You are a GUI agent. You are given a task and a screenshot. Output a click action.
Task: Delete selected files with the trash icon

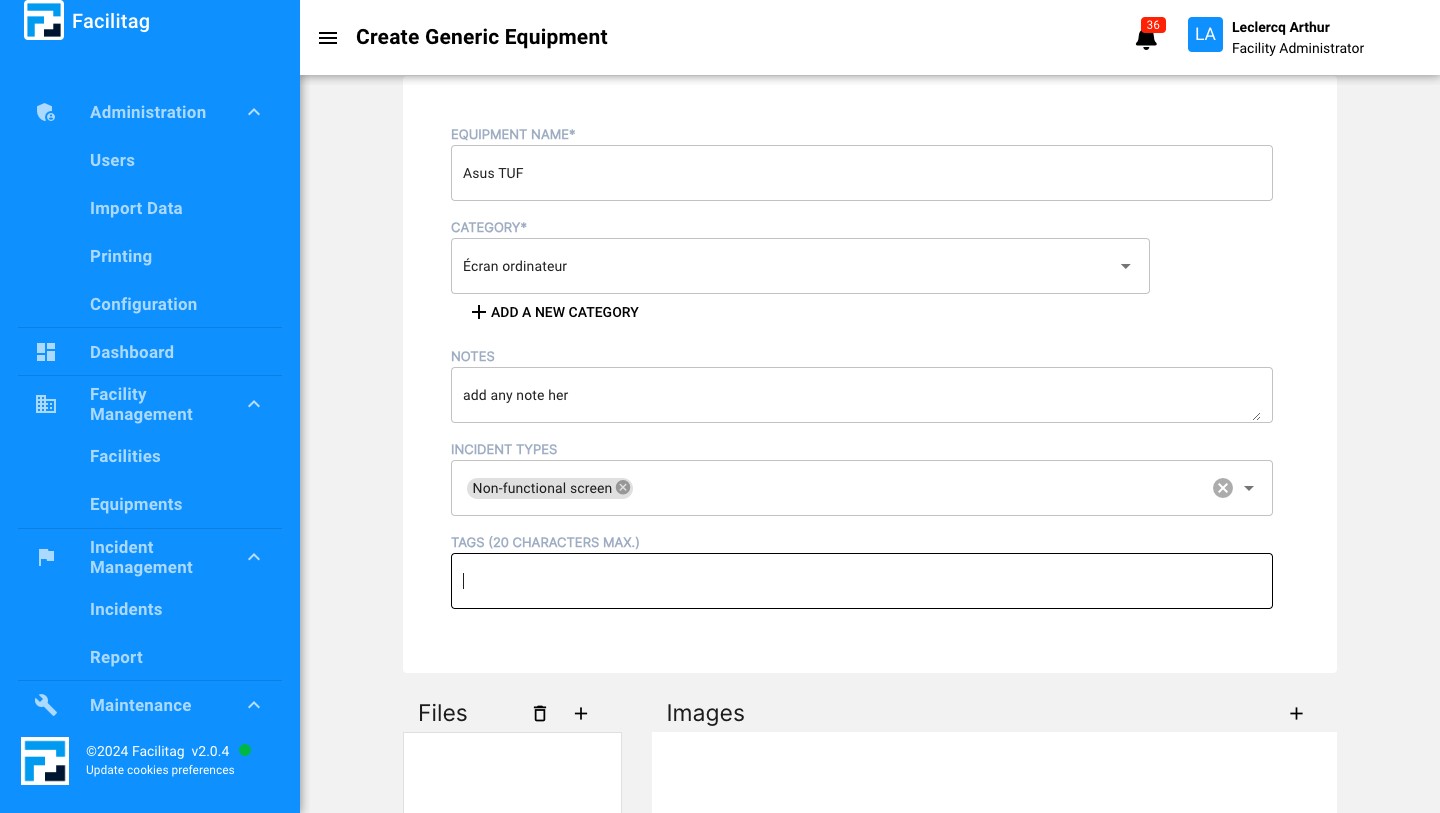click(x=540, y=713)
